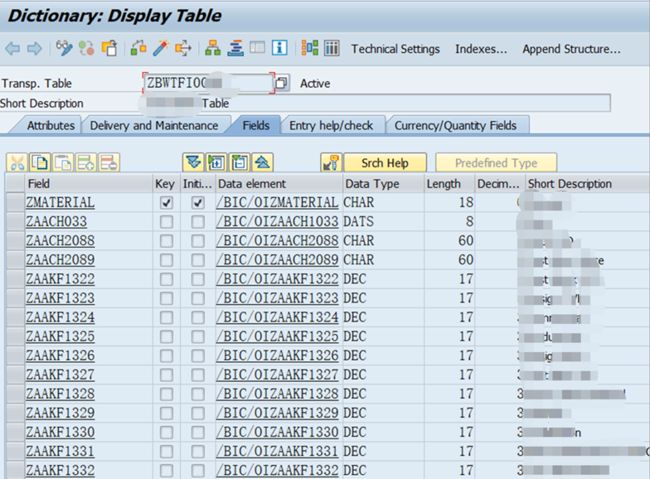Screen dimensions: 650x479
Task: Click the Indexes... button
Action: tap(481, 49)
